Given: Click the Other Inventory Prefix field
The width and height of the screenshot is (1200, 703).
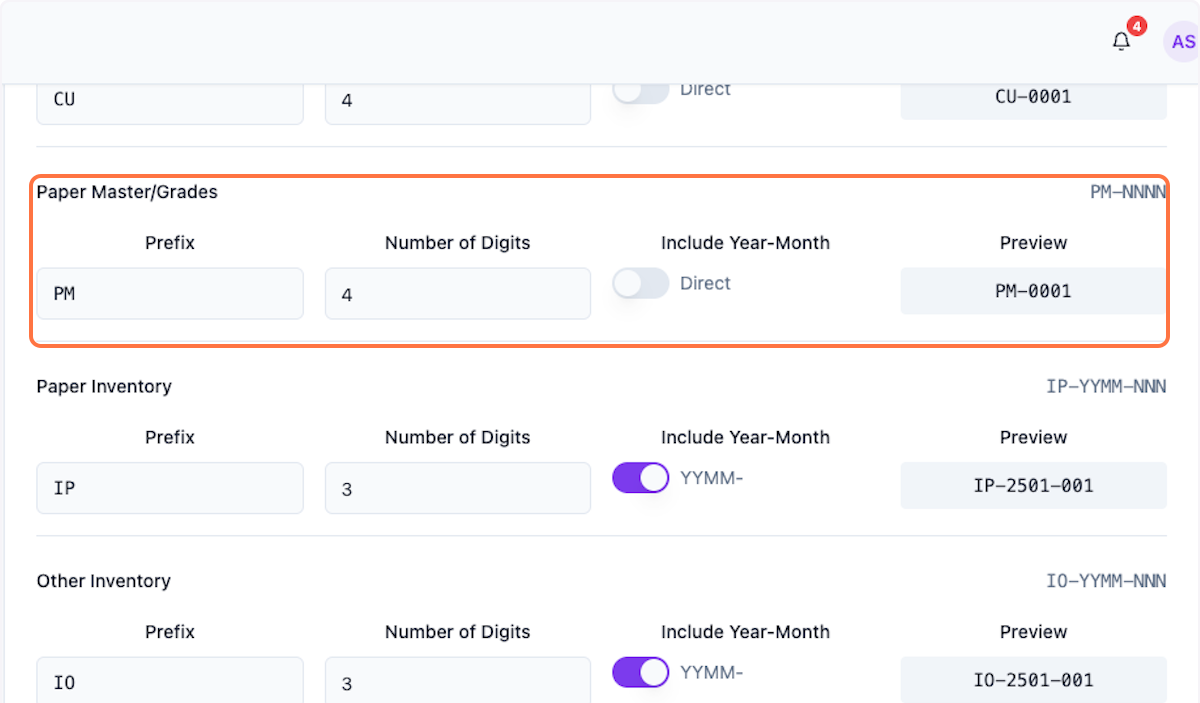Looking at the screenshot, I should (x=170, y=682).
